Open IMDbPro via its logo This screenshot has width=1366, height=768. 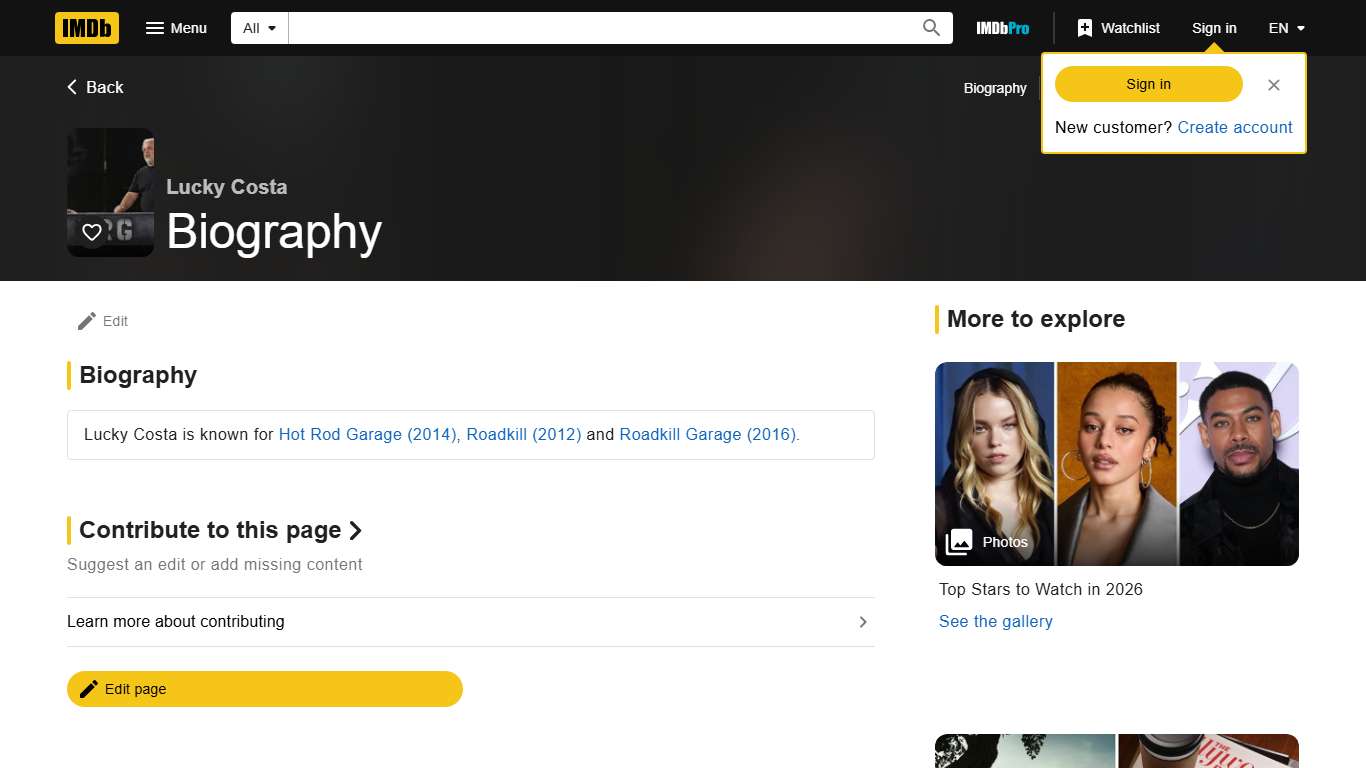(x=1002, y=28)
